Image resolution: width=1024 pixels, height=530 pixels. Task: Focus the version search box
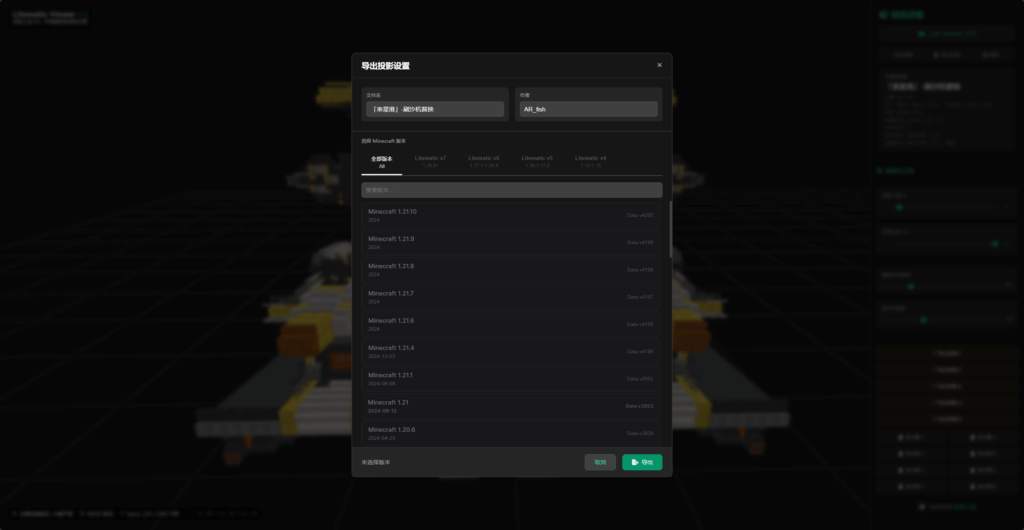pyautogui.click(x=511, y=189)
